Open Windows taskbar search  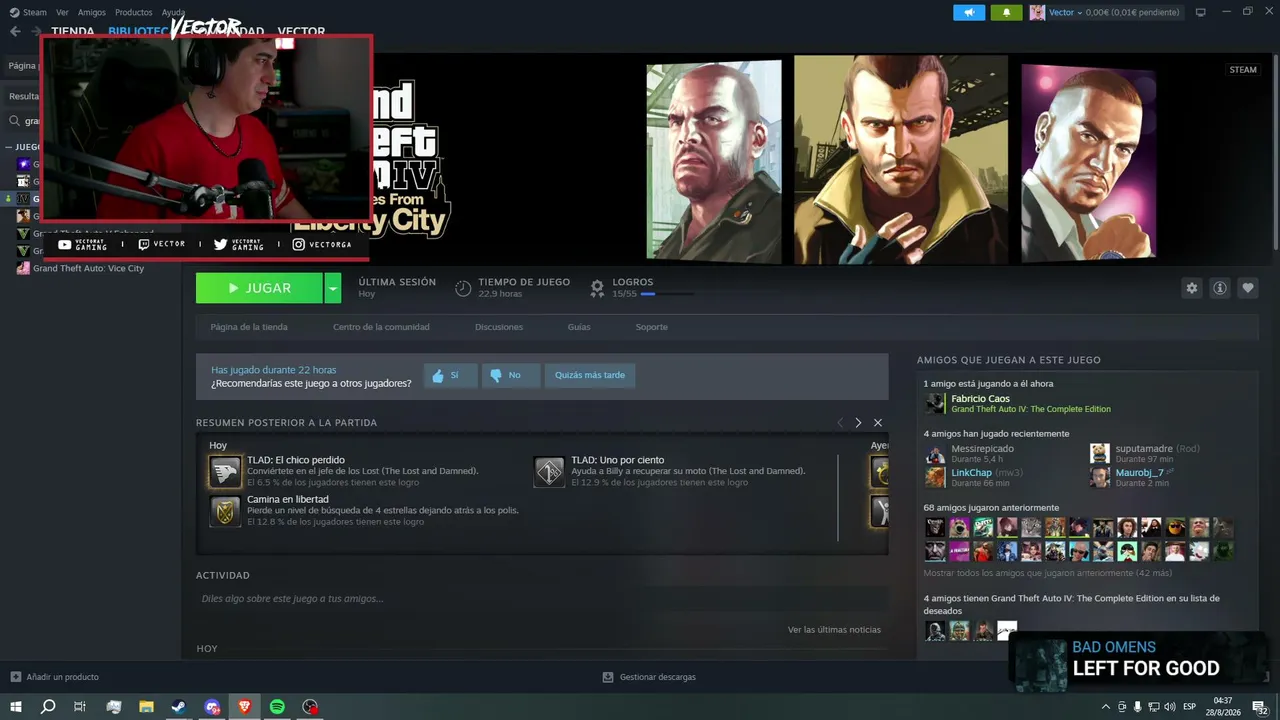(x=48, y=707)
